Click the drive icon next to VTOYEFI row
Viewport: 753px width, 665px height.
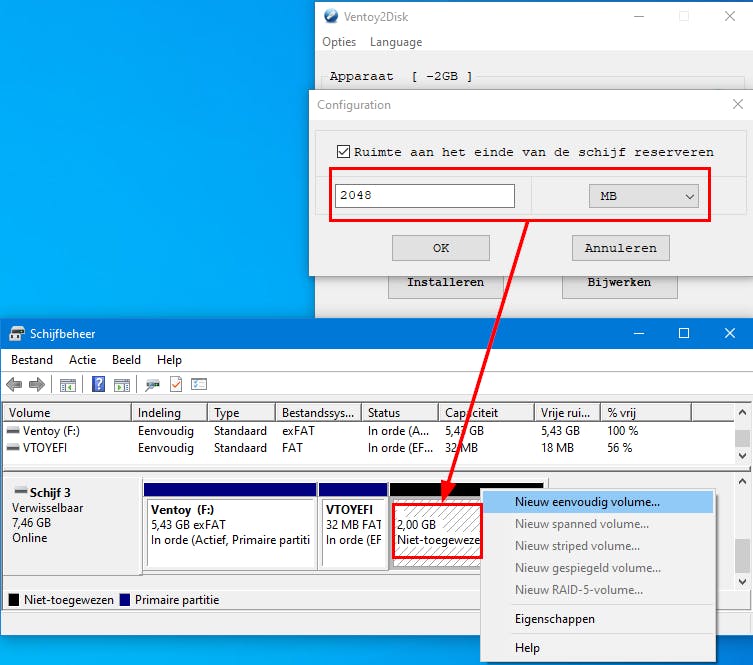pos(13,448)
